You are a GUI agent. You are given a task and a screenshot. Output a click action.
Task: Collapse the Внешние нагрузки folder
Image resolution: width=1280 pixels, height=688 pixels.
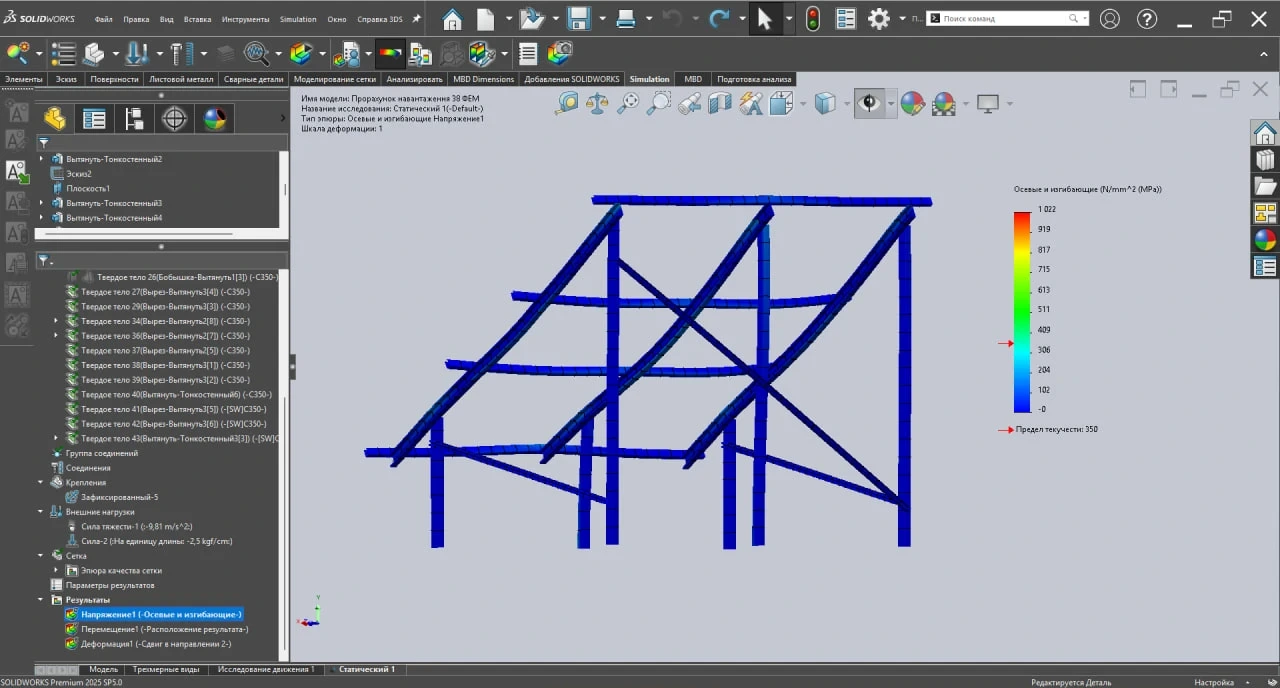click(x=42, y=511)
